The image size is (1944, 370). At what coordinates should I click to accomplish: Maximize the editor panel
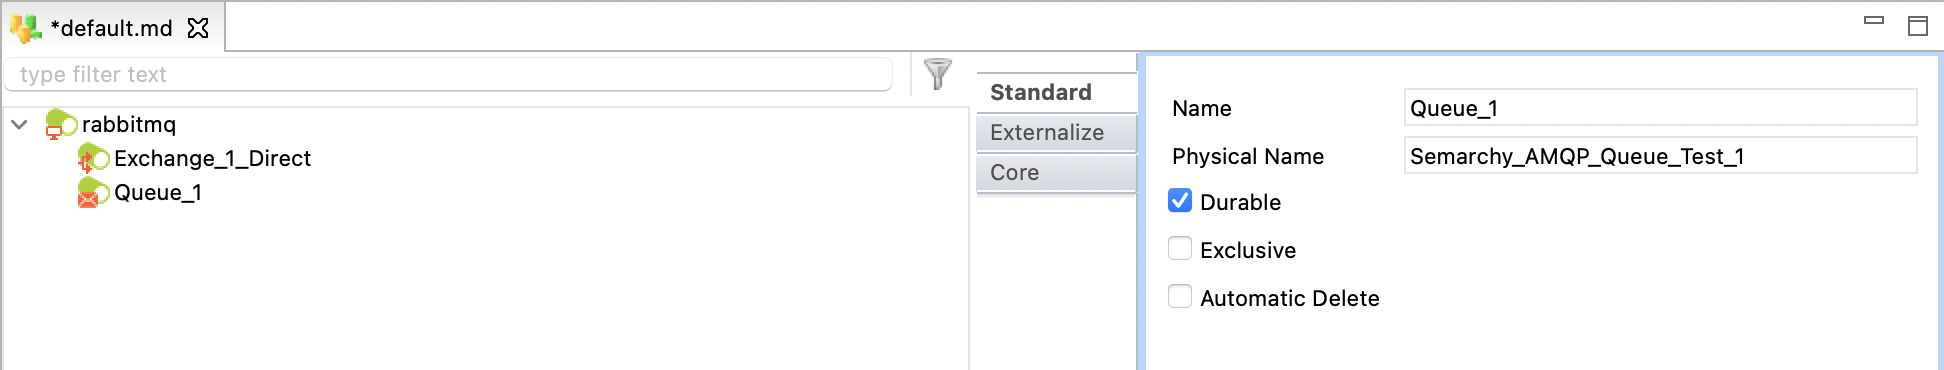click(1917, 26)
